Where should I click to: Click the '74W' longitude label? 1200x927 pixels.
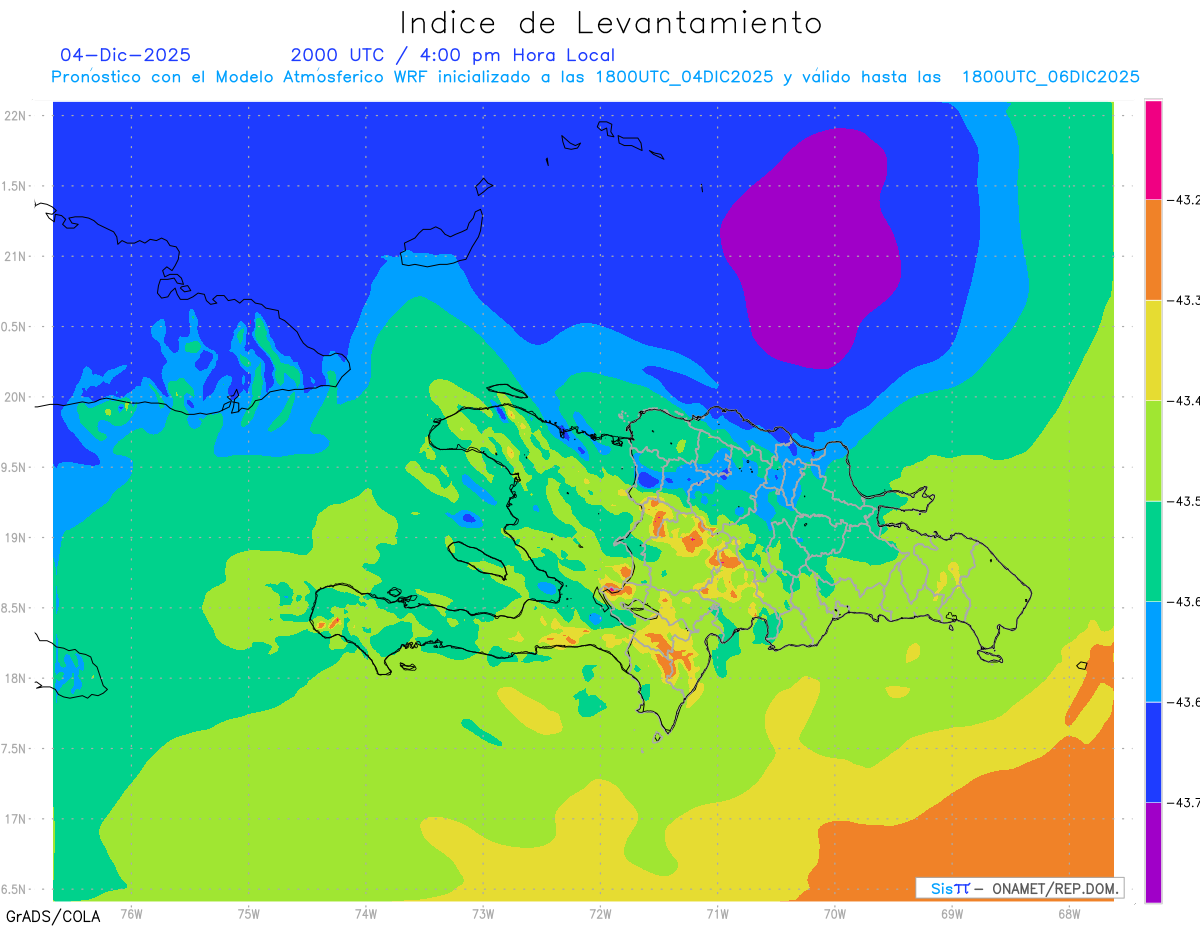[366, 913]
